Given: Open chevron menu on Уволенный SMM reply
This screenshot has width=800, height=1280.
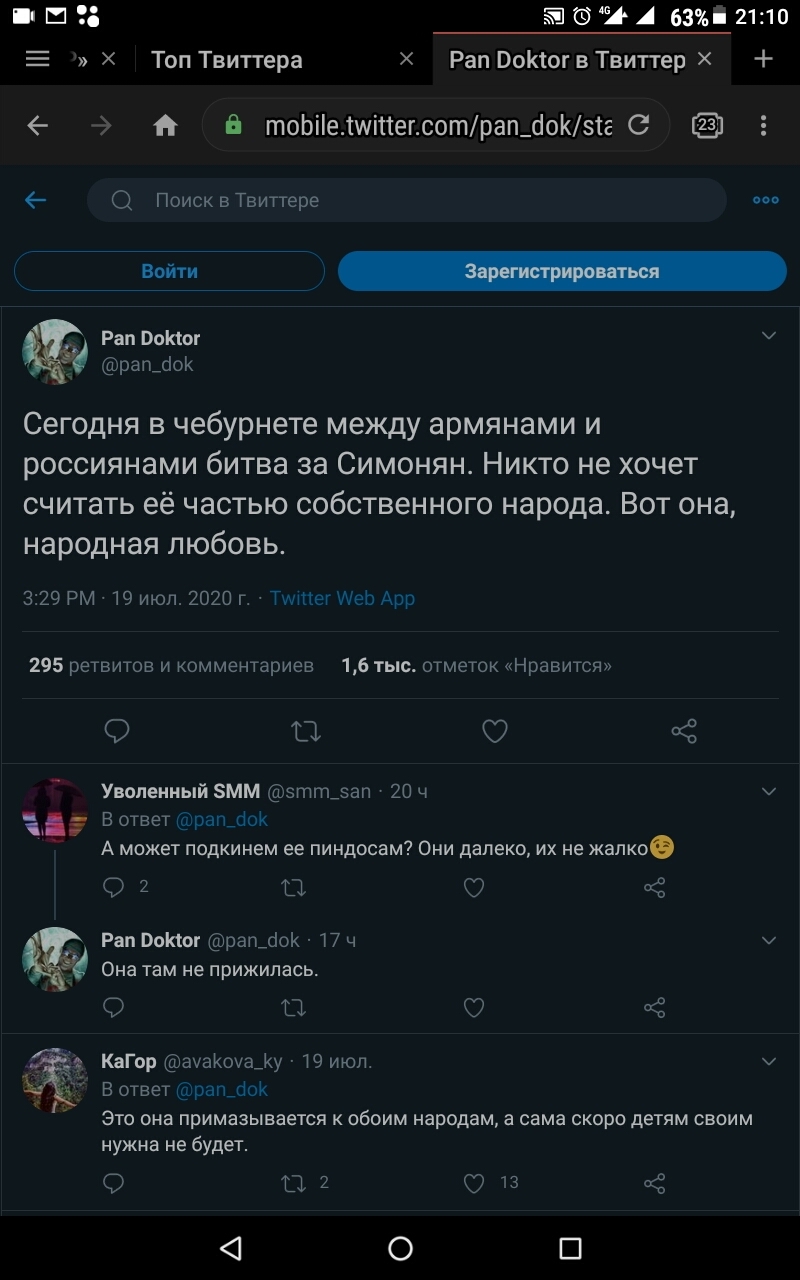Looking at the screenshot, I should (769, 792).
